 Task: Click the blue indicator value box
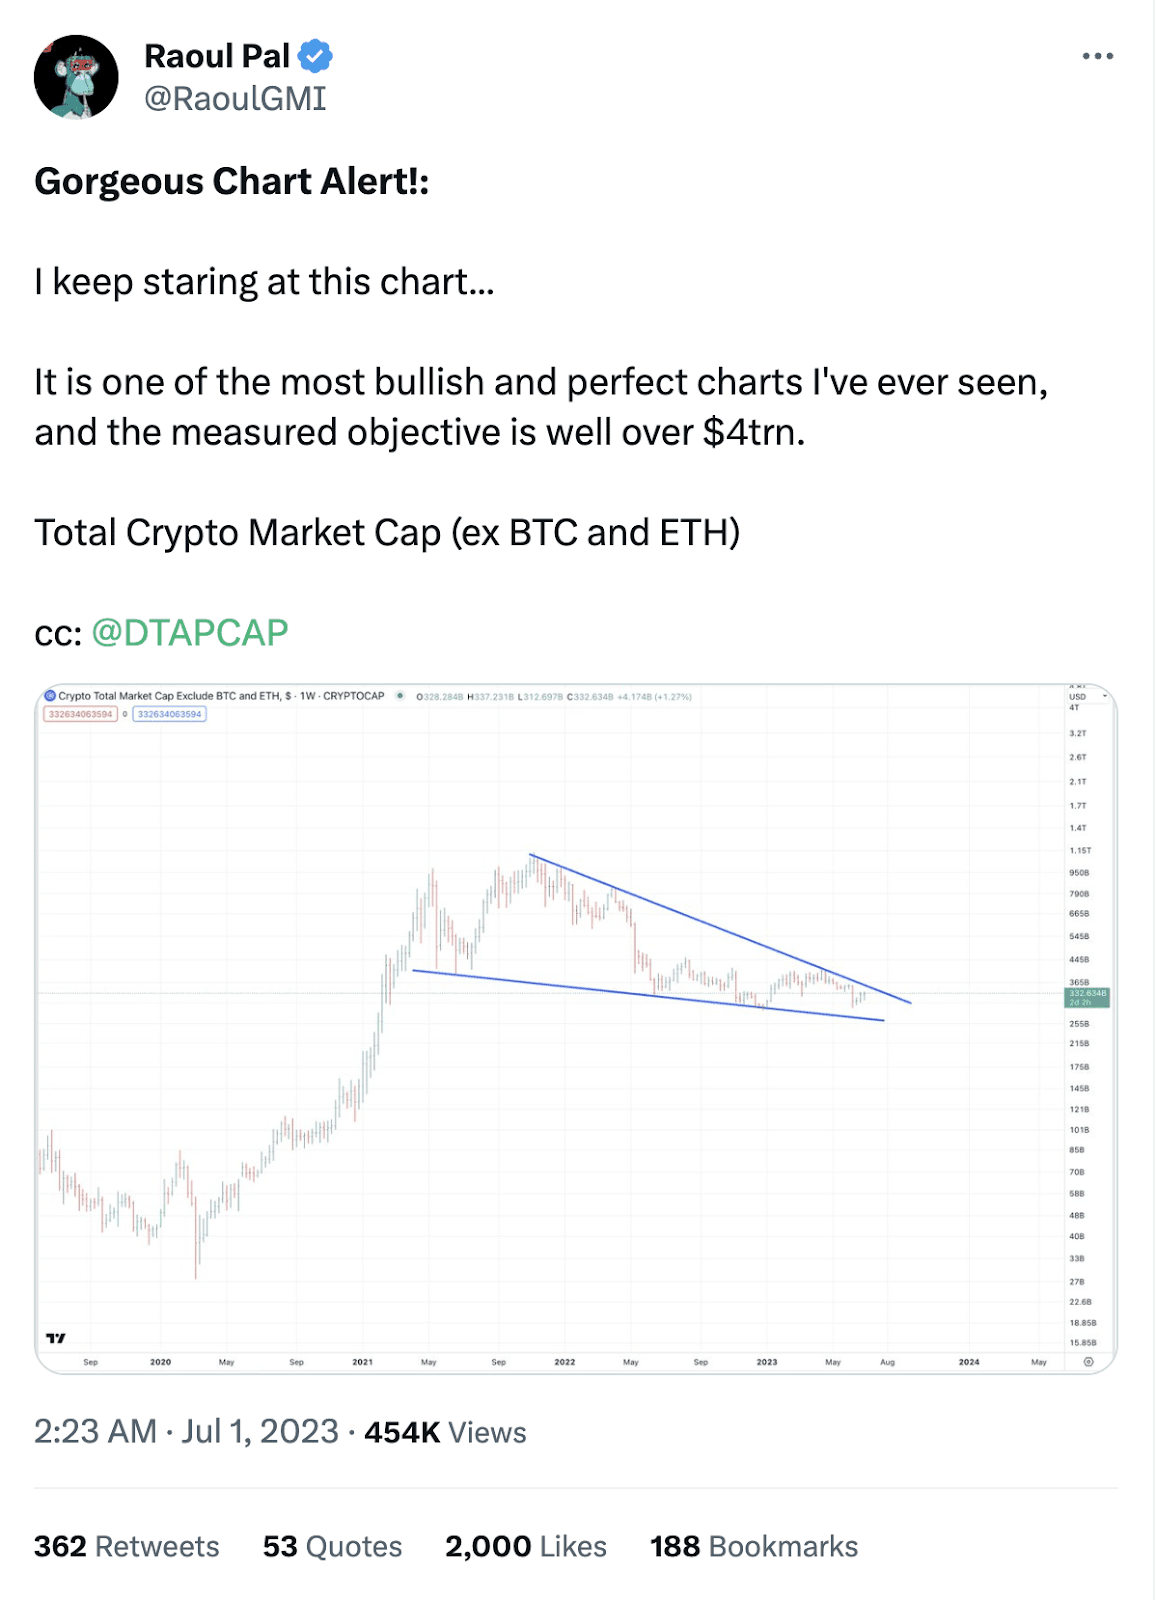tap(170, 714)
